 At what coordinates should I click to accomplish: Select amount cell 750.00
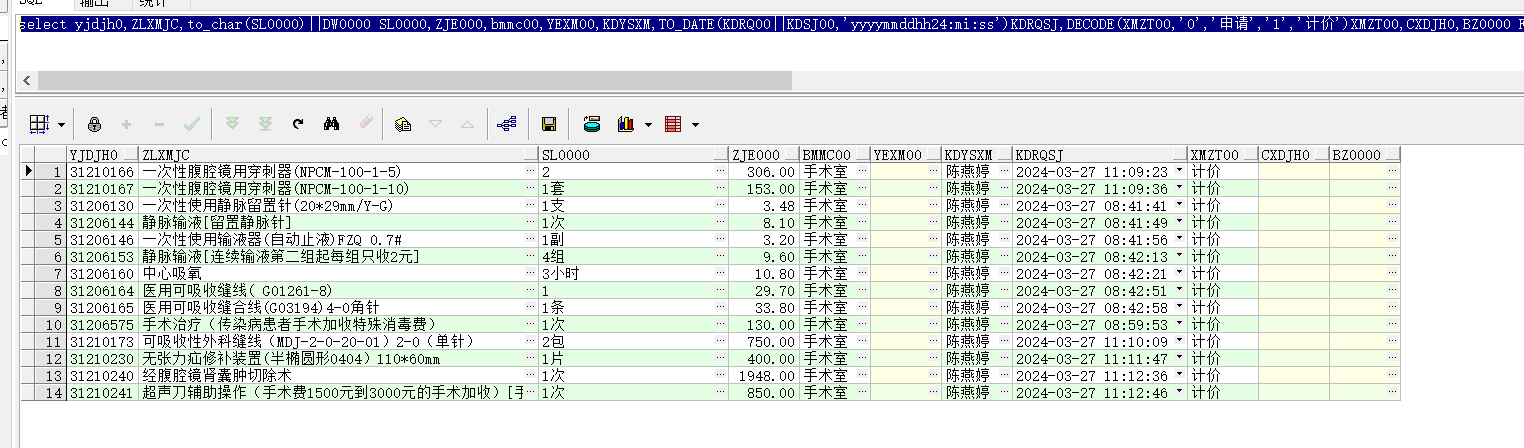763,342
